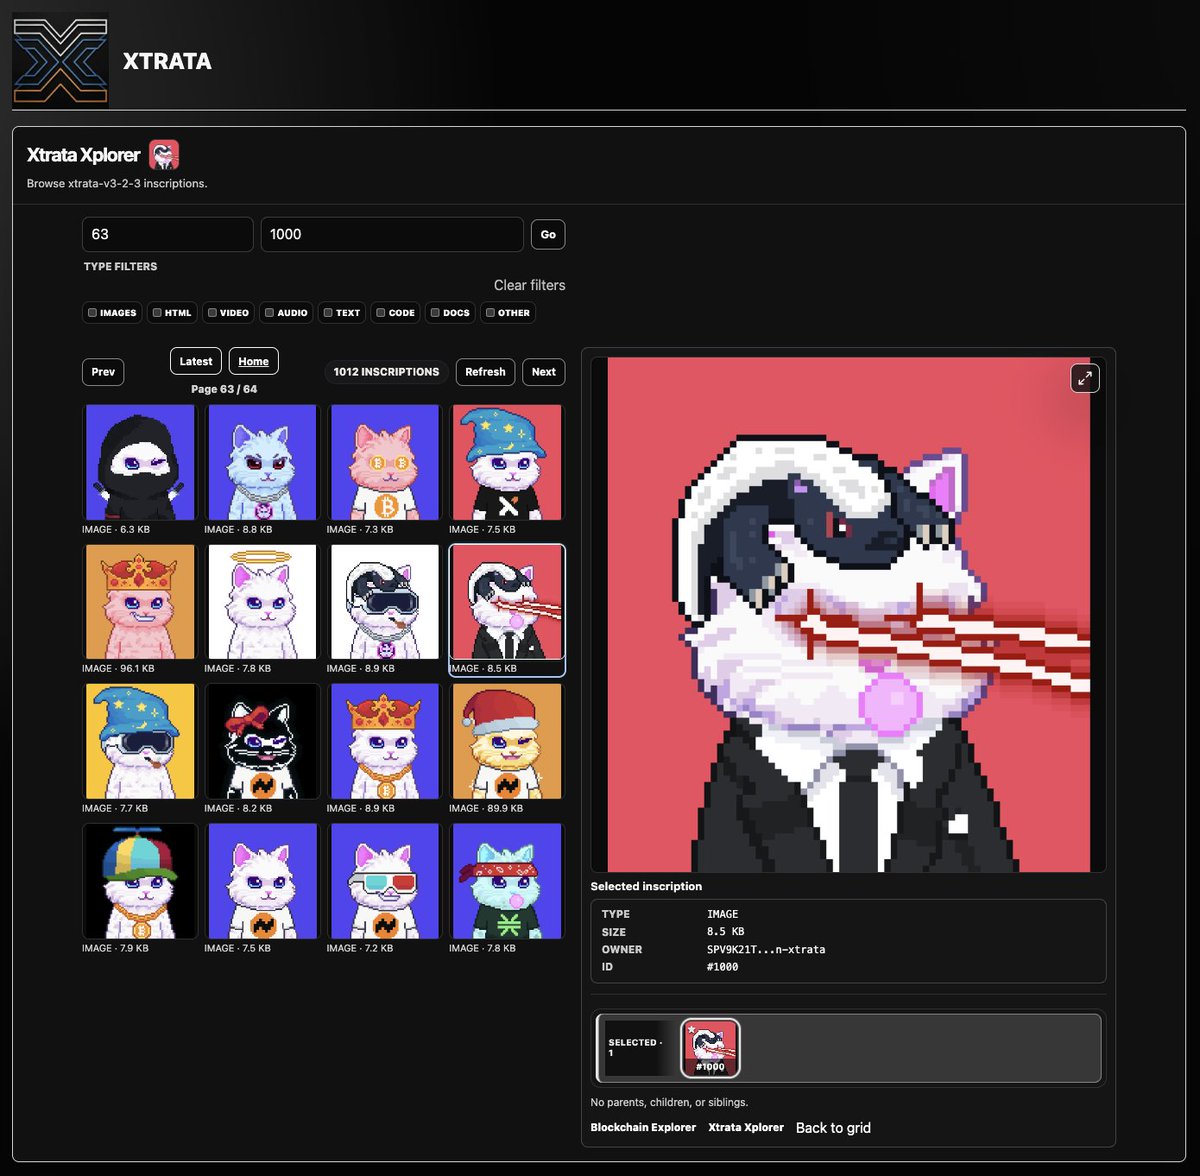Click the Home button

[253, 362]
